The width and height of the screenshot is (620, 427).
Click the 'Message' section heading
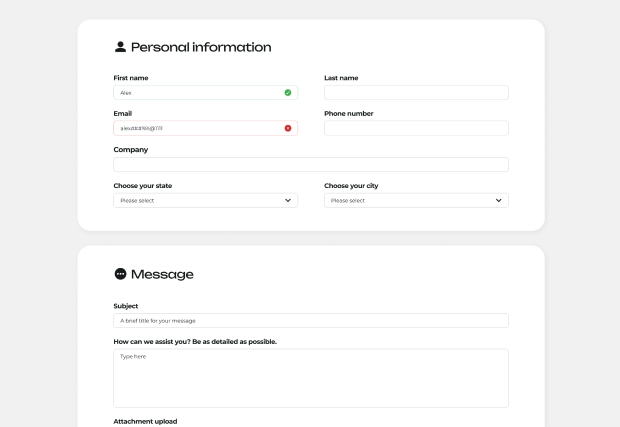point(162,274)
